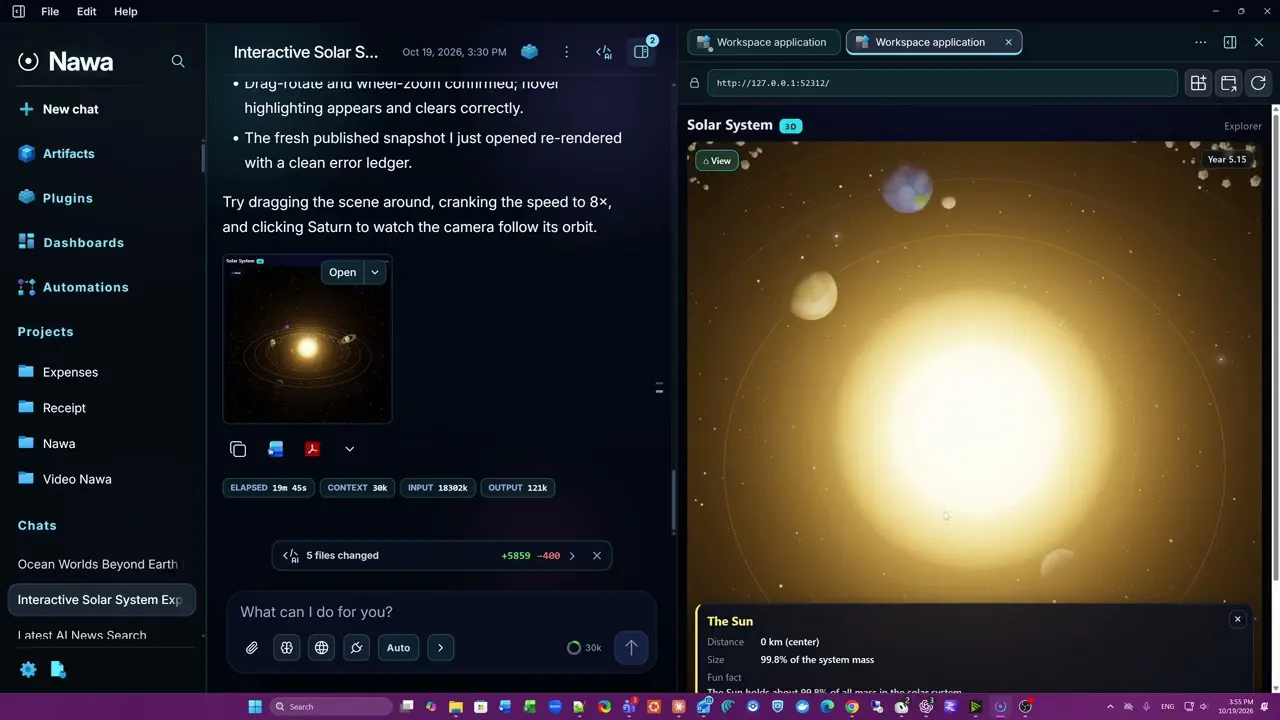The width and height of the screenshot is (1280, 720).
Task: Export the response as a Word document
Action: (x=276, y=449)
